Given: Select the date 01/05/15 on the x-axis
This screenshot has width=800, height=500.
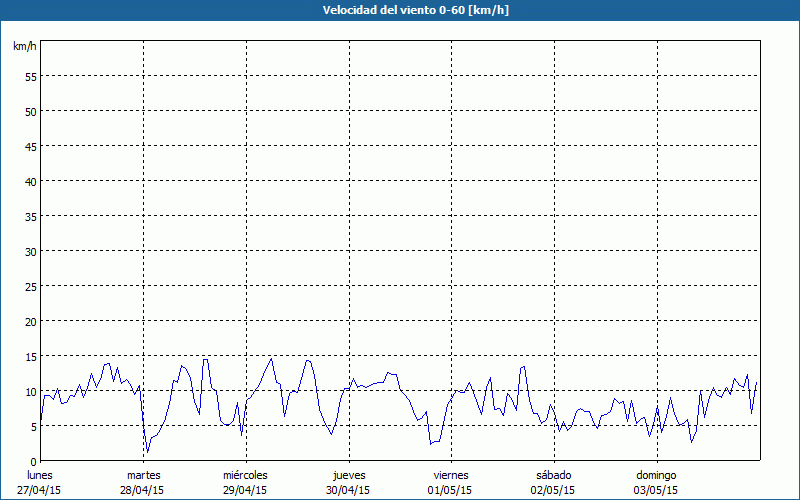Looking at the screenshot, I should 451,490.
